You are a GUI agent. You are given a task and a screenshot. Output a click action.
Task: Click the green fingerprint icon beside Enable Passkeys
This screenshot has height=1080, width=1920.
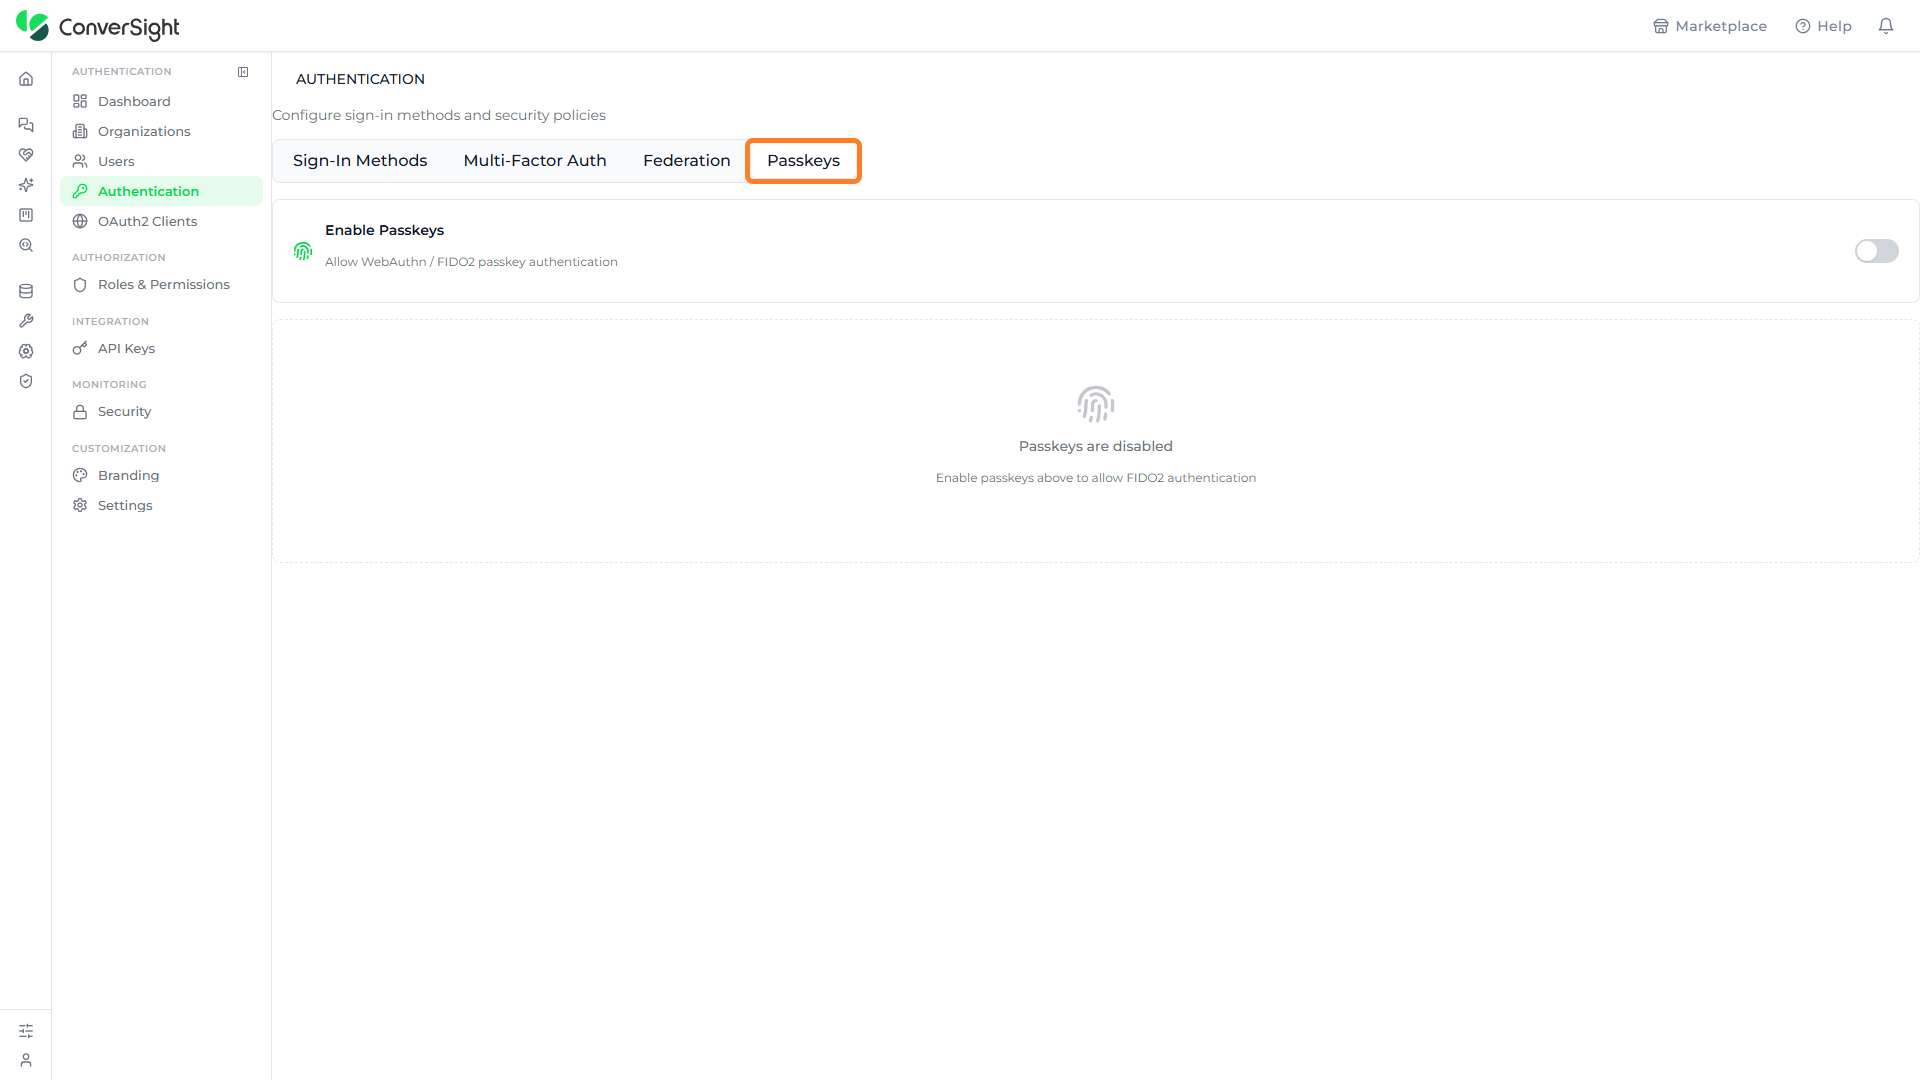click(303, 251)
